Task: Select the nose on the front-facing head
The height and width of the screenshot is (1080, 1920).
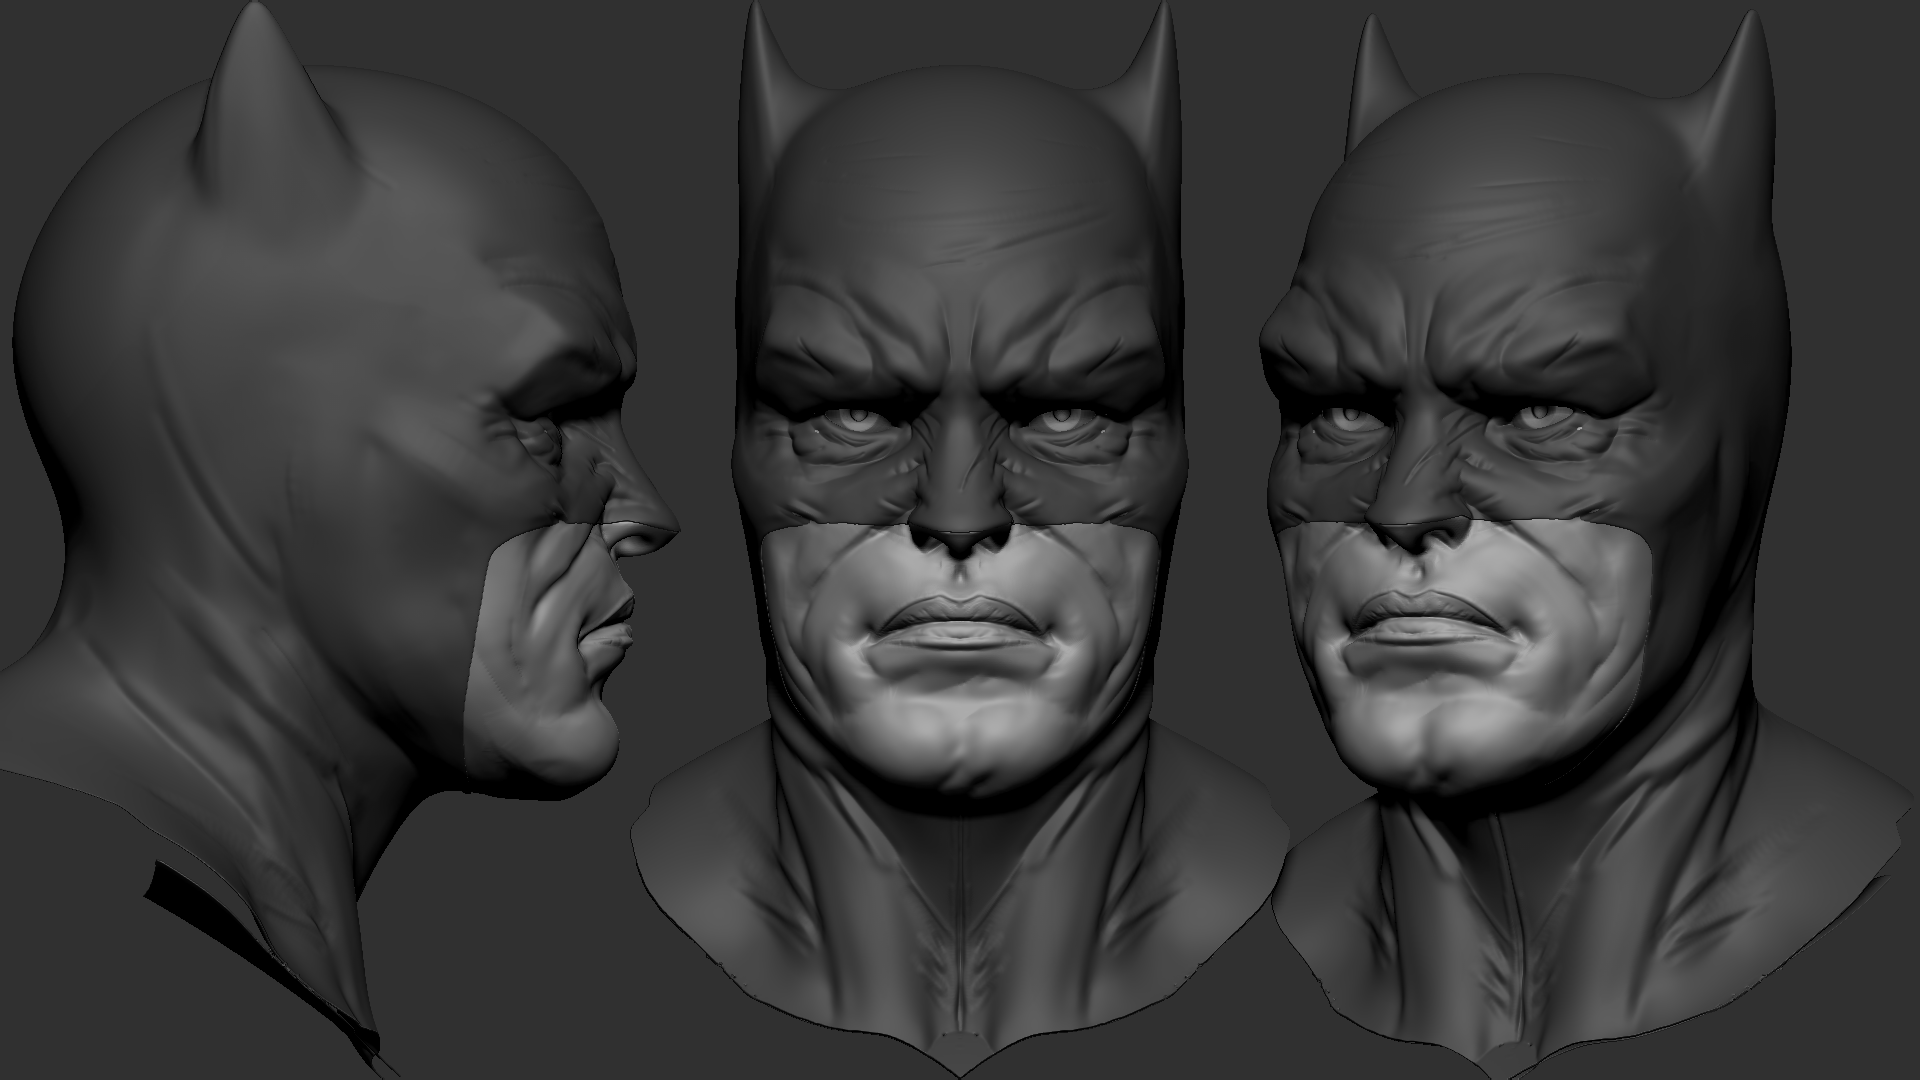Action: coord(960,520)
